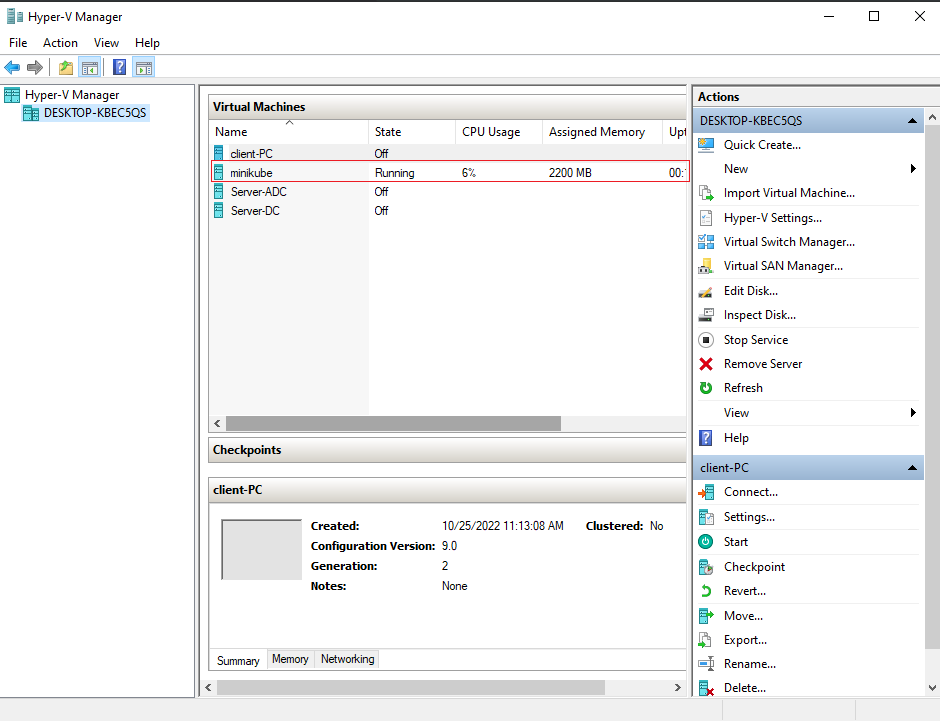
Task: Select the Inspect Disk action
Action: 758,314
